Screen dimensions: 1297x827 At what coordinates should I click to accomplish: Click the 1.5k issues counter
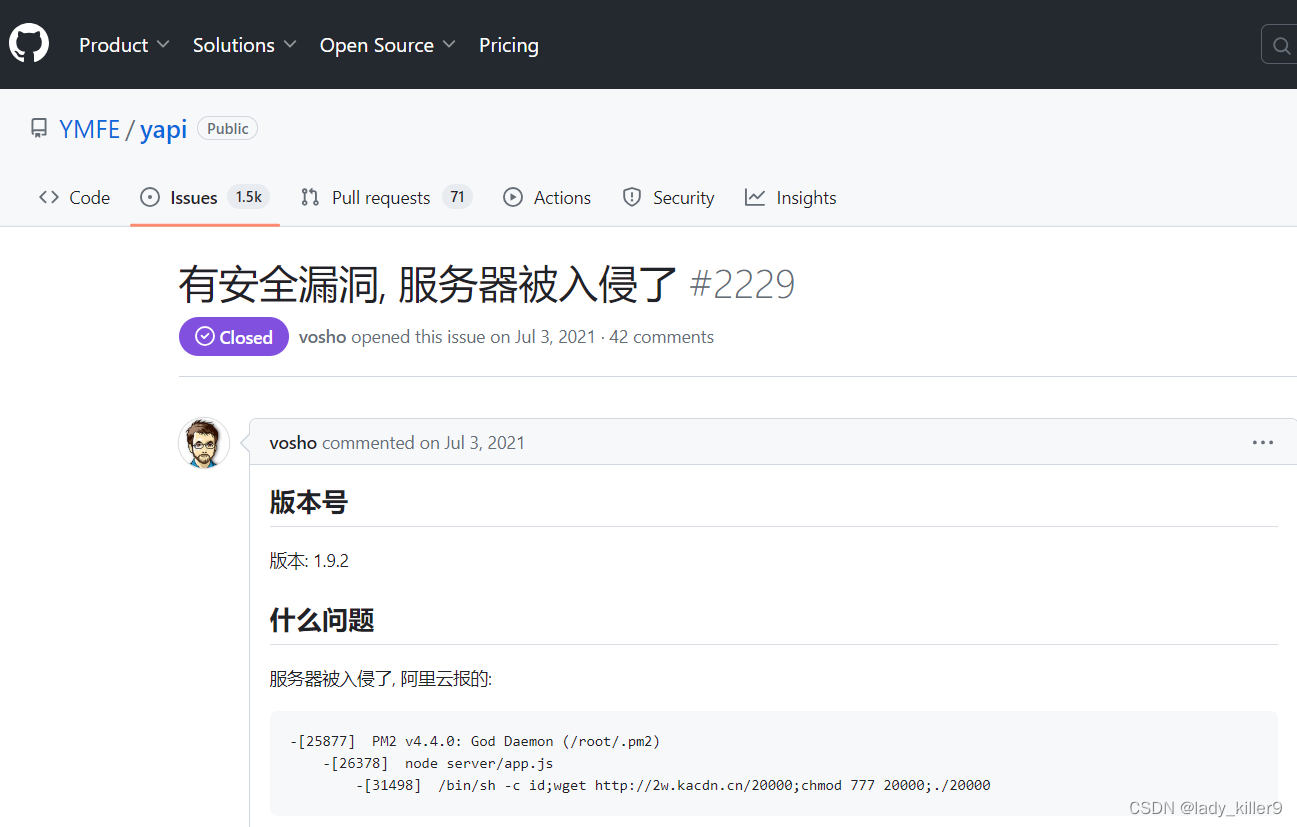[248, 197]
